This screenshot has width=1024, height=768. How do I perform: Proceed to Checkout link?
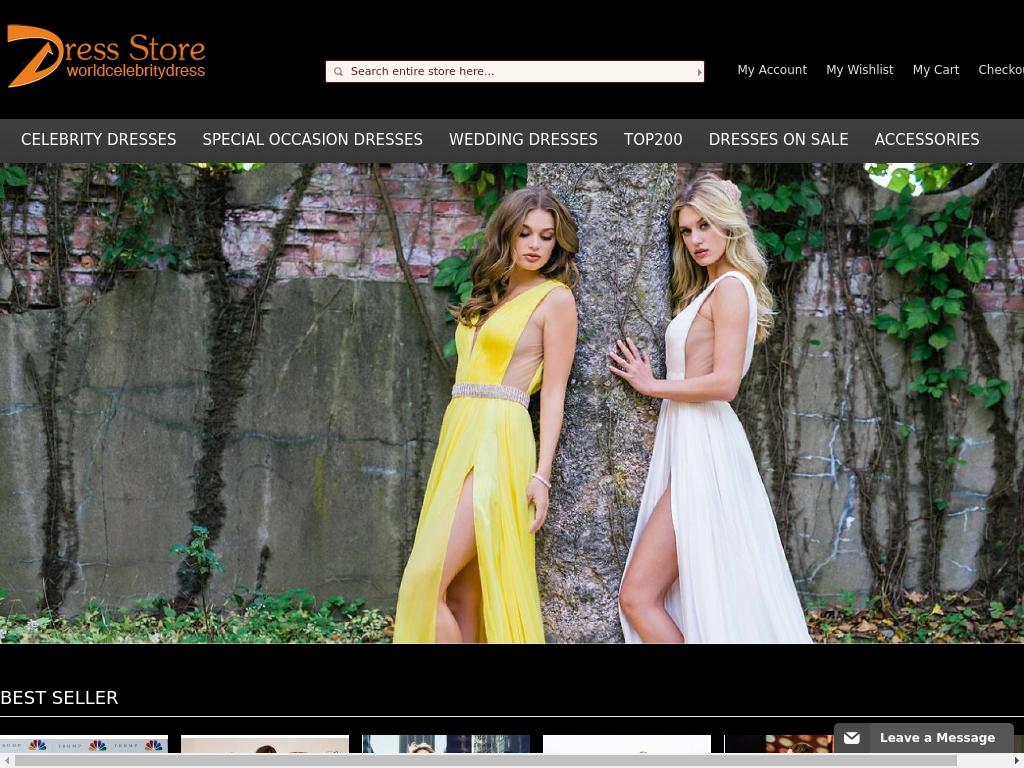pos(1000,70)
